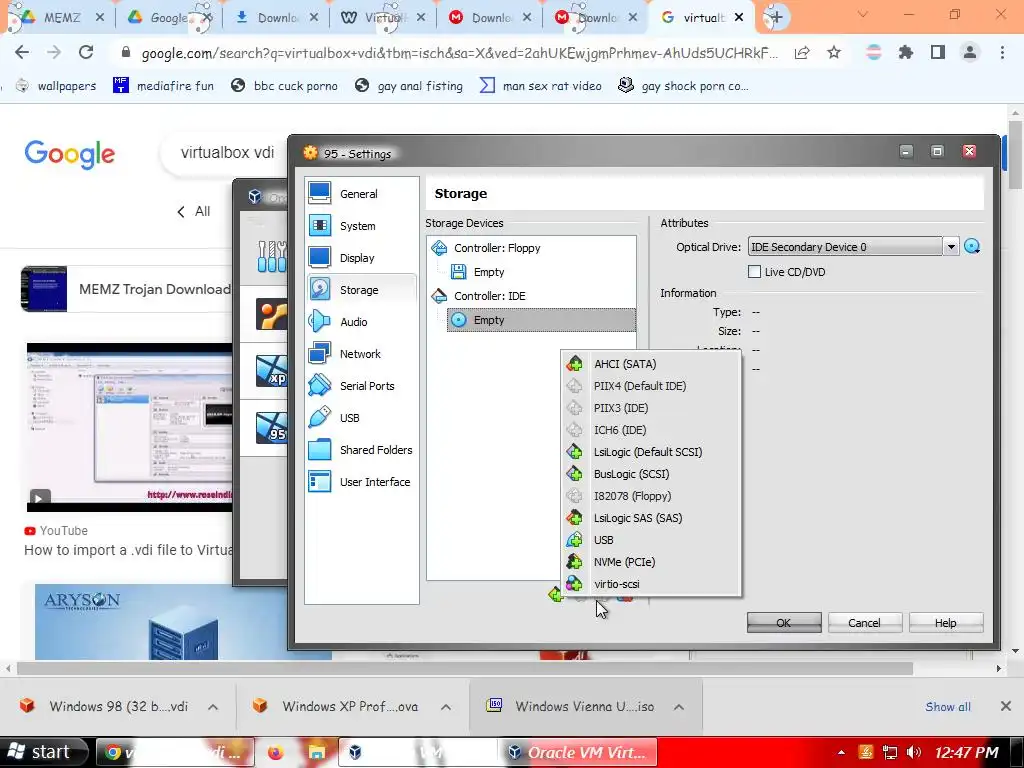Open the Chrome extensions puzzle menu
1024x768 pixels.
coord(906,53)
